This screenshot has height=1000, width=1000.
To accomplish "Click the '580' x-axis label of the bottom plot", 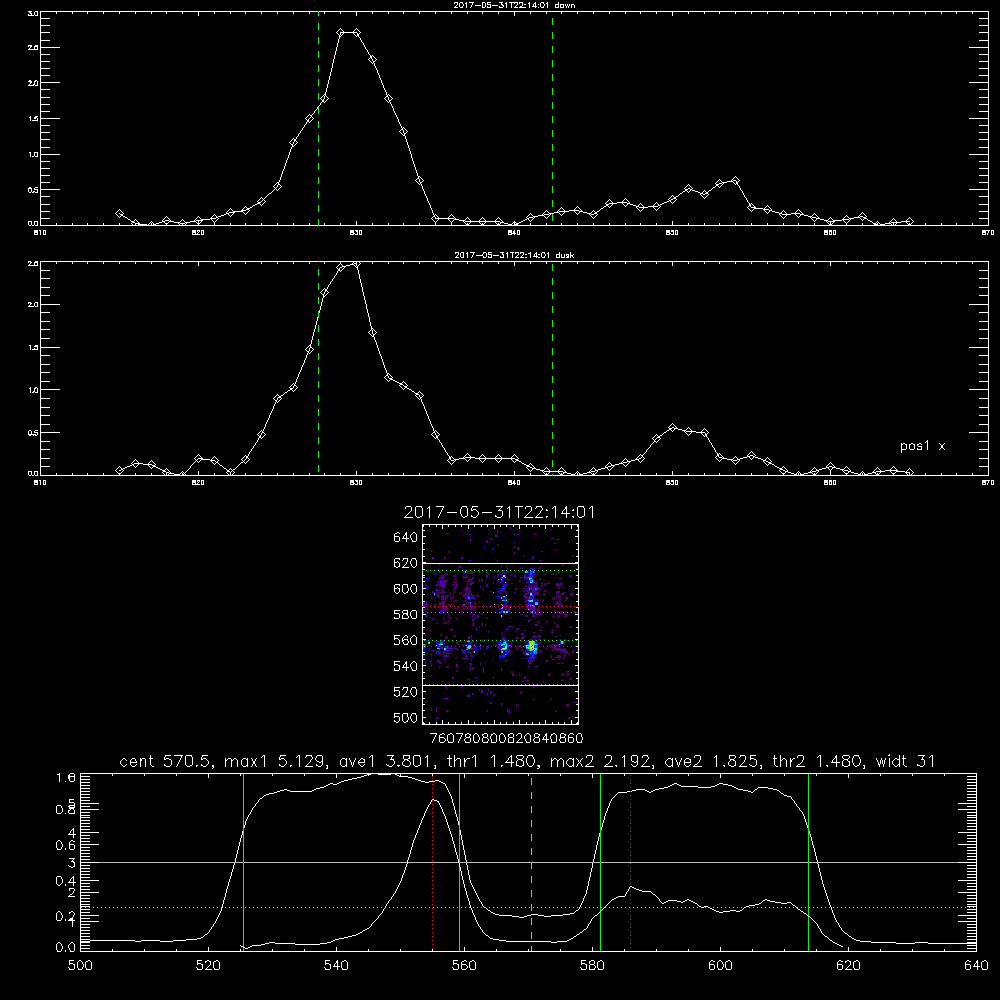I will click(x=592, y=966).
